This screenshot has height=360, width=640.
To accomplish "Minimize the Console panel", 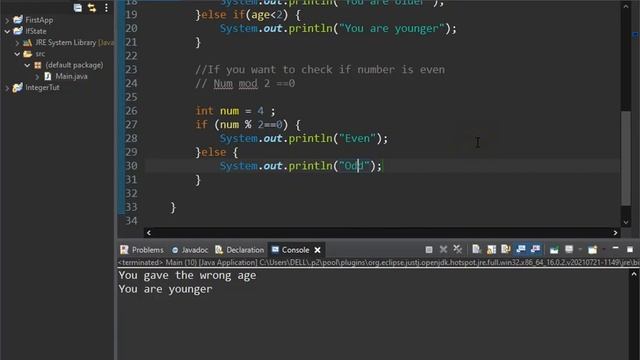I will [616, 249].
